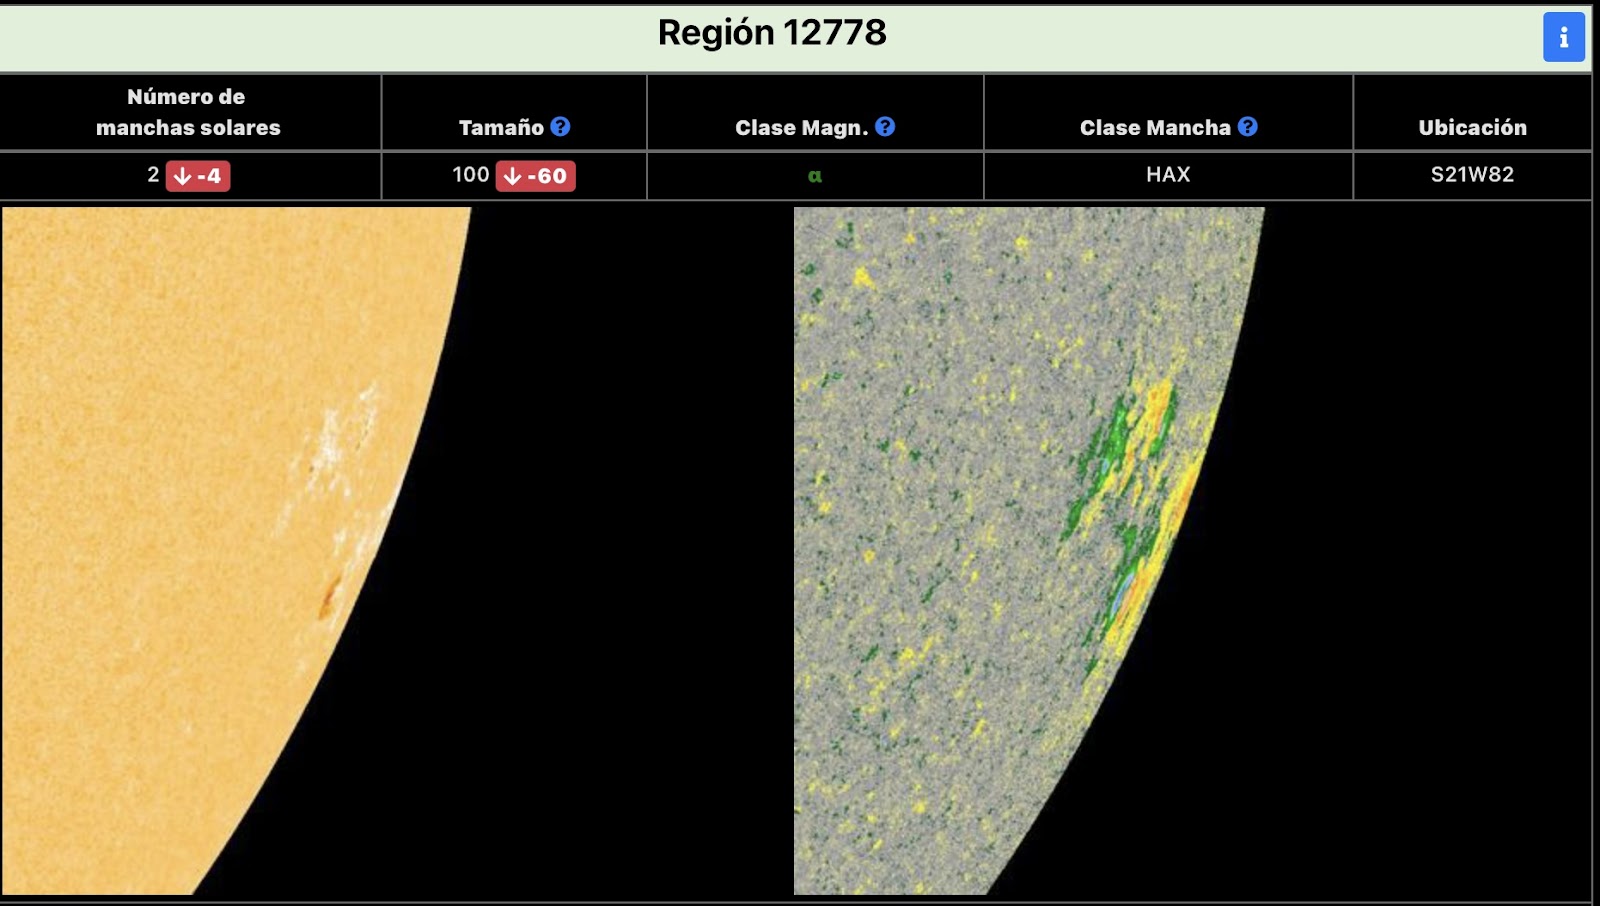This screenshot has width=1600, height=906.
Task: Select the Número de manchas solares header
Action: coord(188,112)
